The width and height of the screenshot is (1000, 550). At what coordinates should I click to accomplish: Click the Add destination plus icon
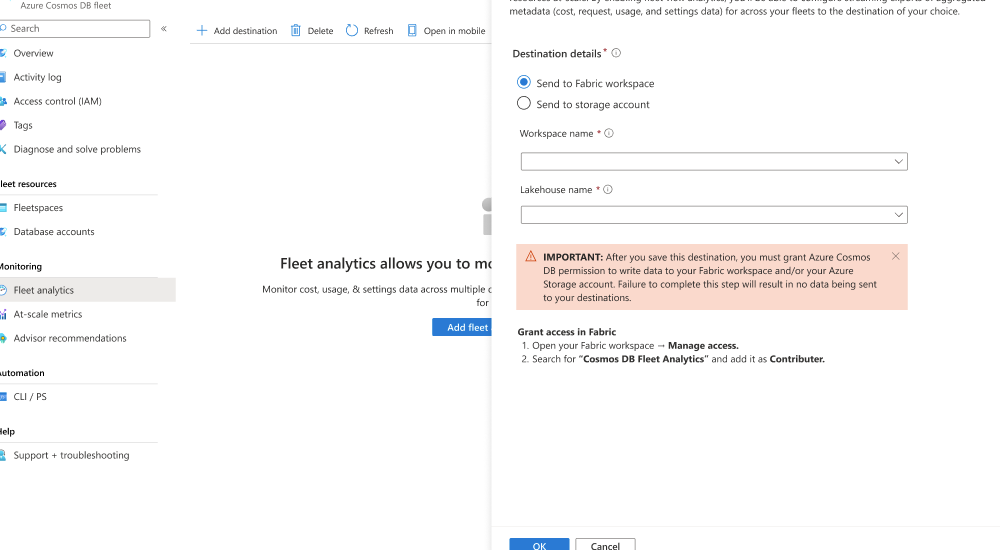click(x=202, y=31)
